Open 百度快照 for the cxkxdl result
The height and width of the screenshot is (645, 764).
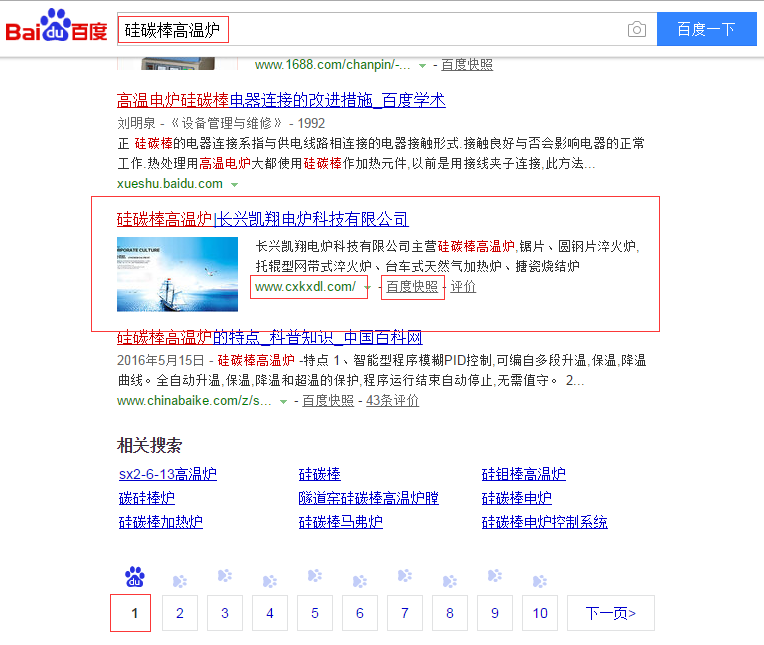tap(412, 287)
